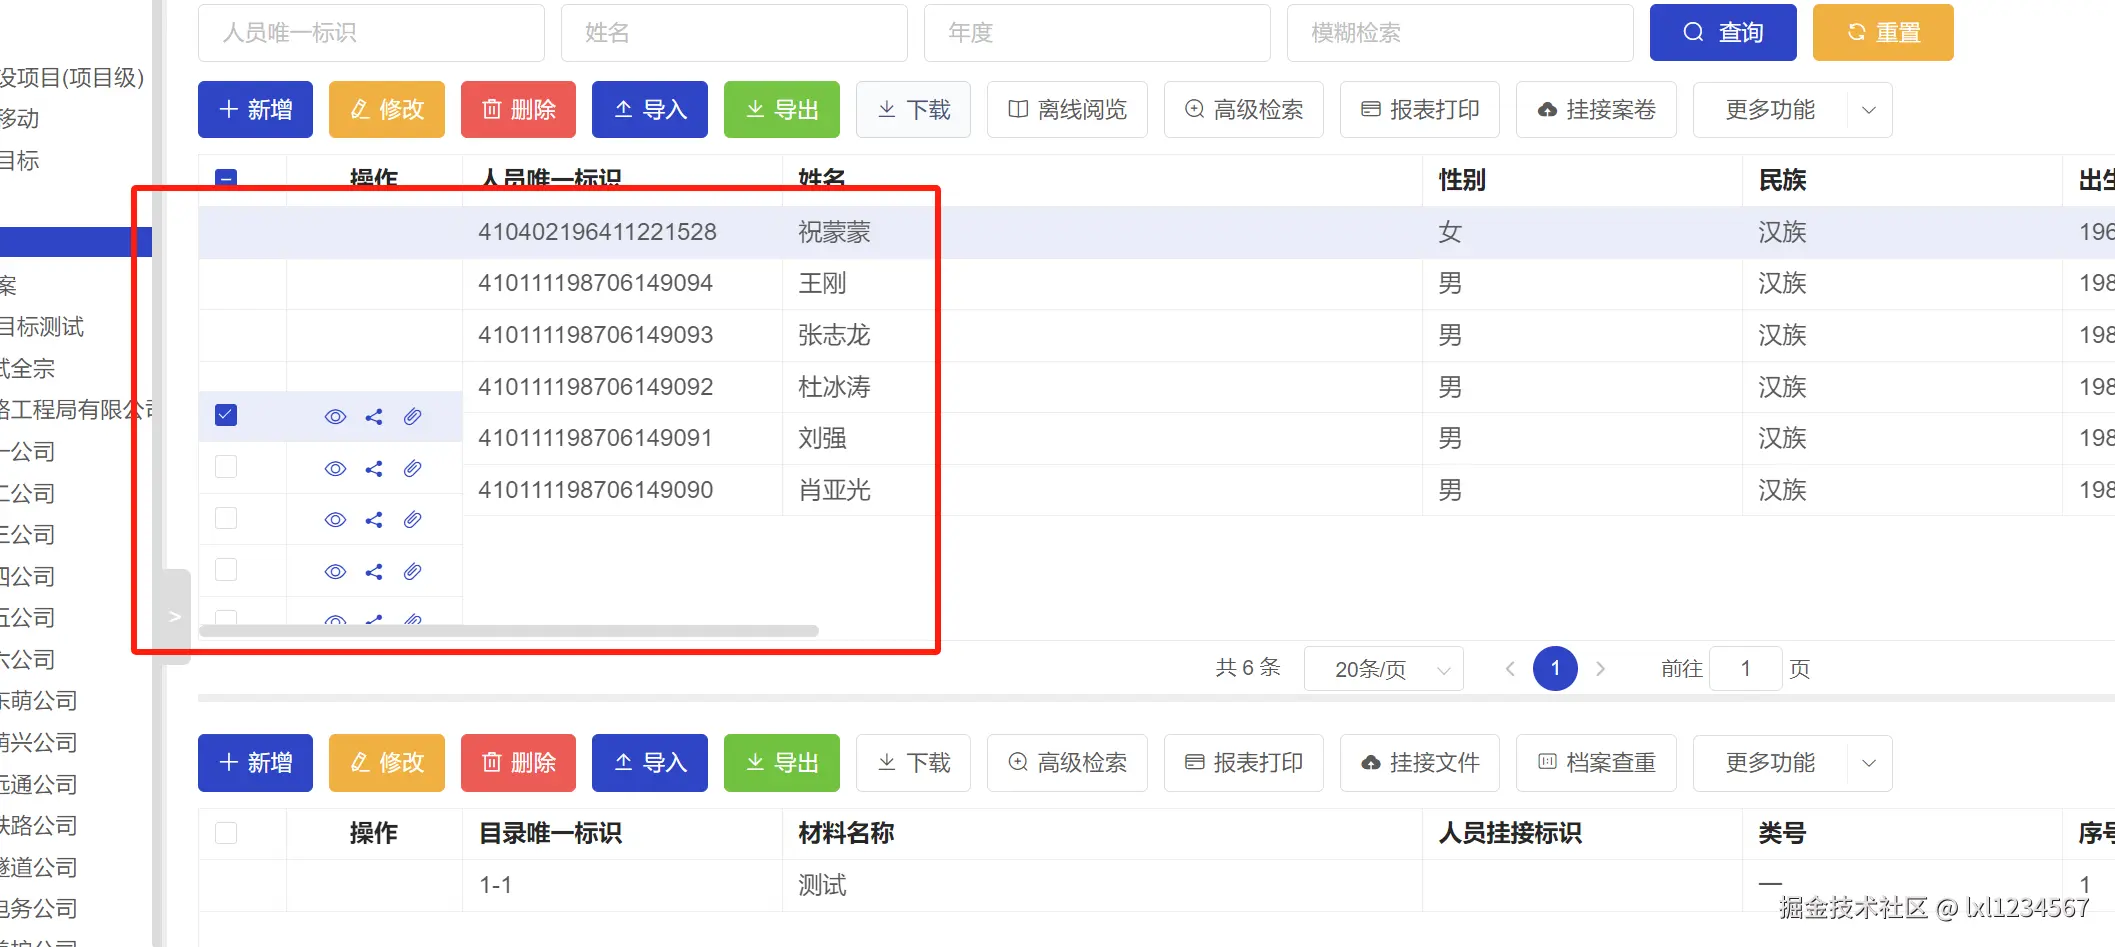The height and width of the screenshot is (947, 2115).
Task: Click the lower table's 新增 add button
Action: tap(255, 763)
